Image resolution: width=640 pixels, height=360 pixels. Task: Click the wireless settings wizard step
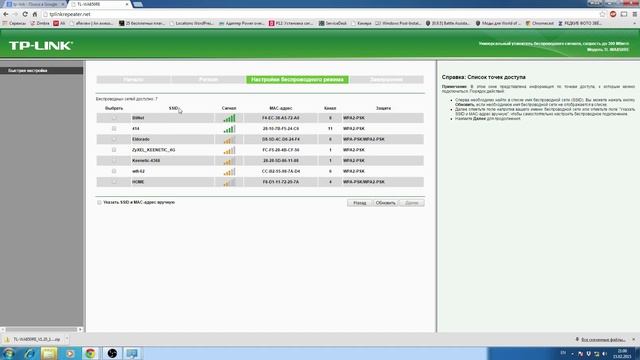point(297,80)
